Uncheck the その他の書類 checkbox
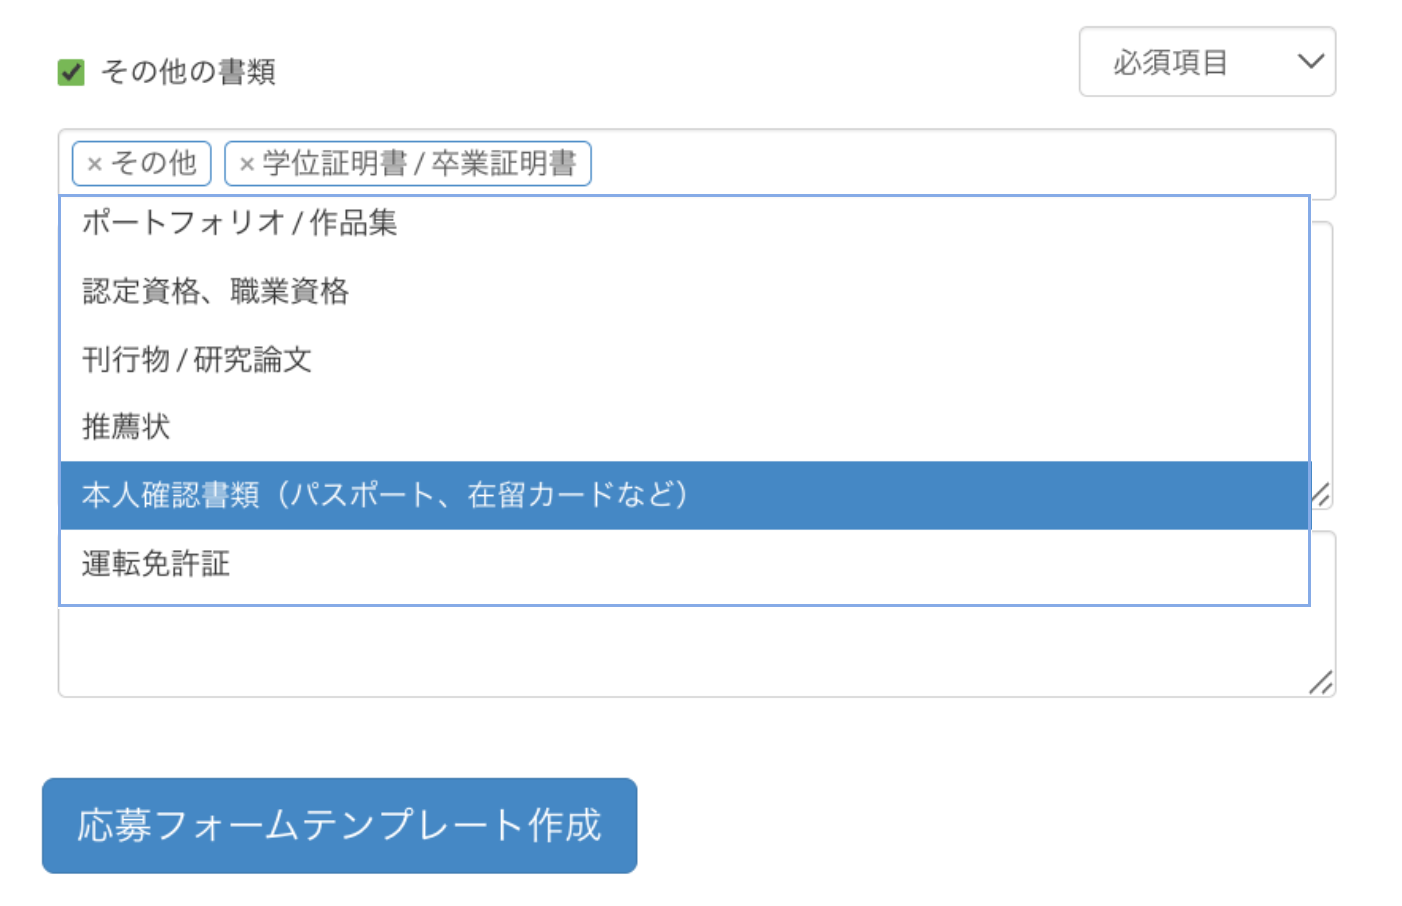The width and height of the screenshot is (1402, 906). [71, 72]
